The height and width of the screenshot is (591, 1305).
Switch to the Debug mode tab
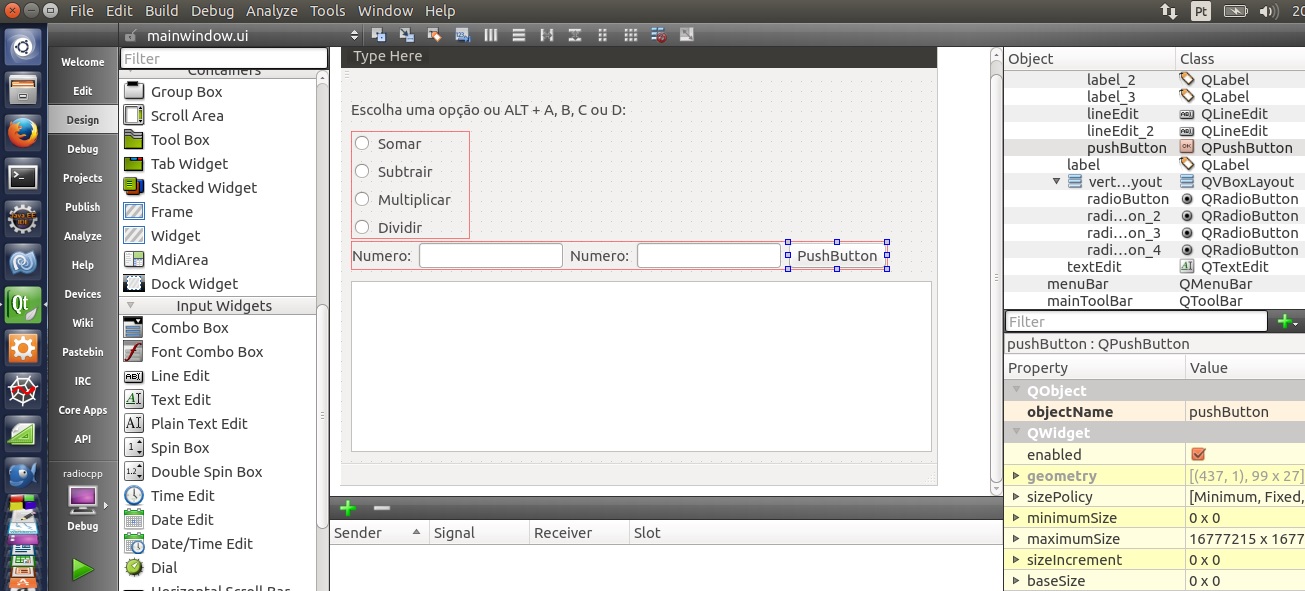click(82, 149)
